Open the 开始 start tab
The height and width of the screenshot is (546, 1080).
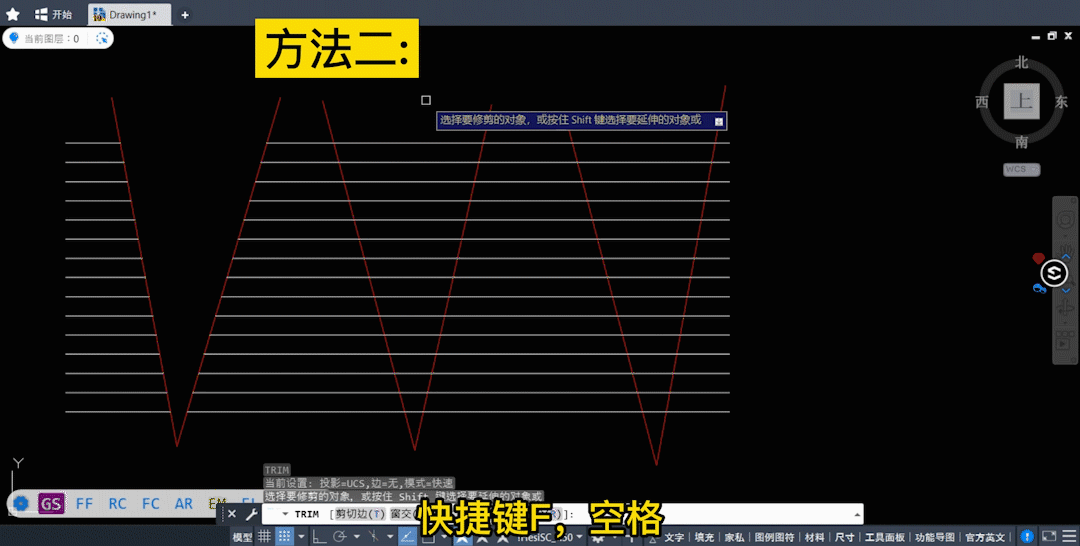tap(53, 14)
